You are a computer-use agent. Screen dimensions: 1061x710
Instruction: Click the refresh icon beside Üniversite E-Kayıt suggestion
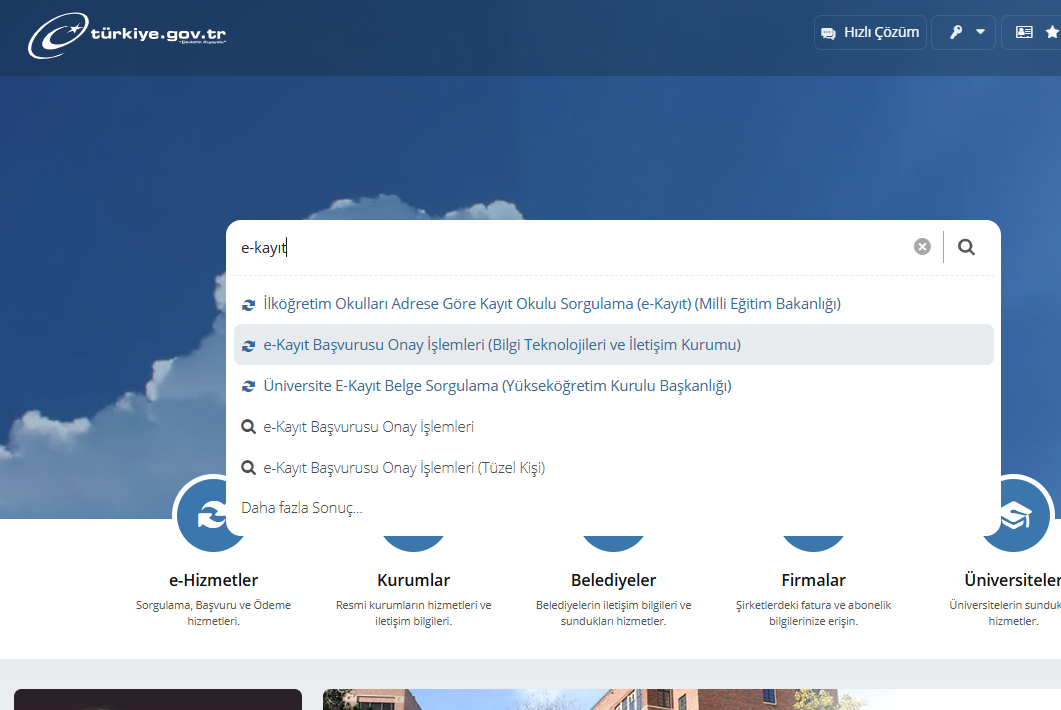(249, 386)
